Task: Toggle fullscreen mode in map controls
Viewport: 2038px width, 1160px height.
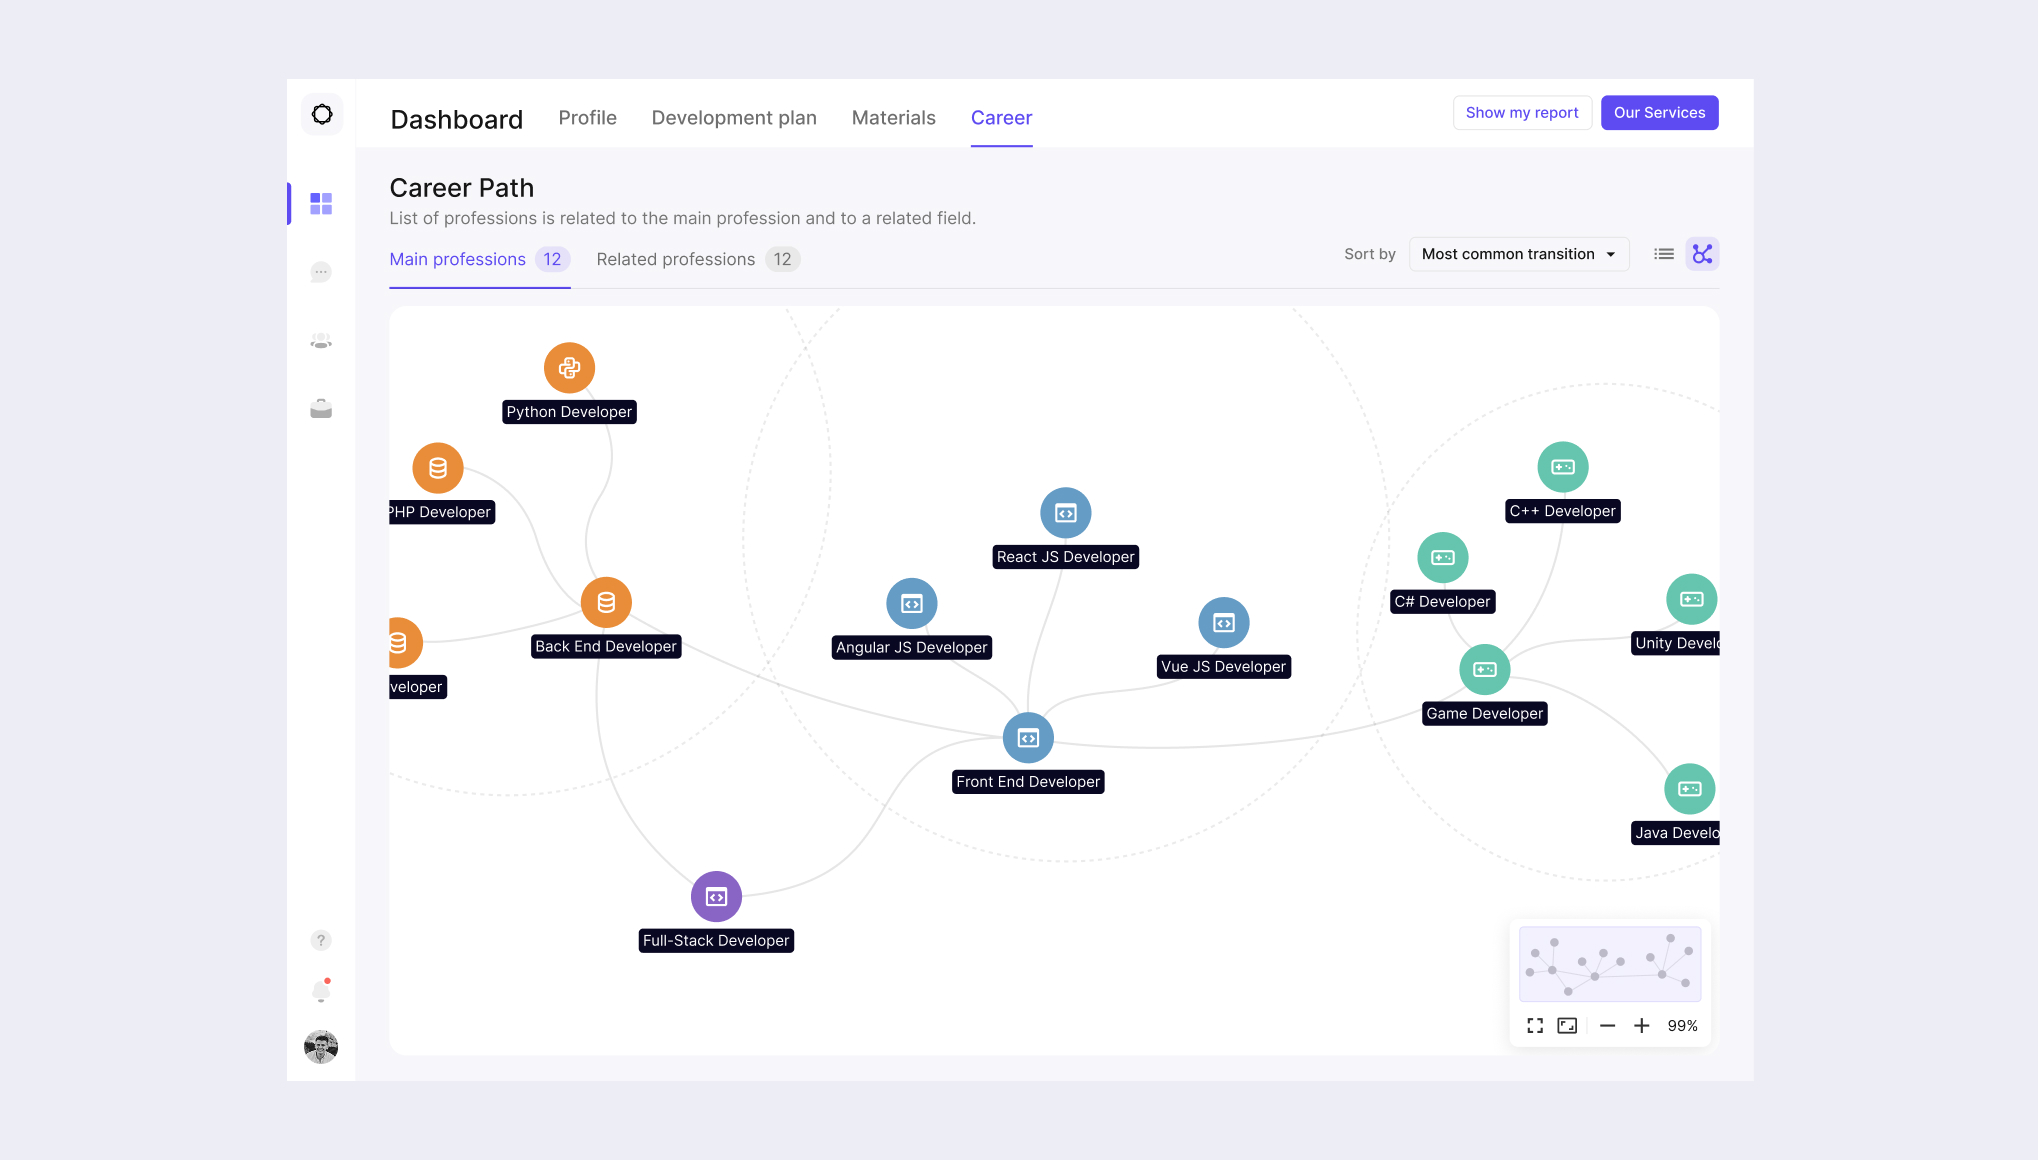Action: coord(1535,1026)
